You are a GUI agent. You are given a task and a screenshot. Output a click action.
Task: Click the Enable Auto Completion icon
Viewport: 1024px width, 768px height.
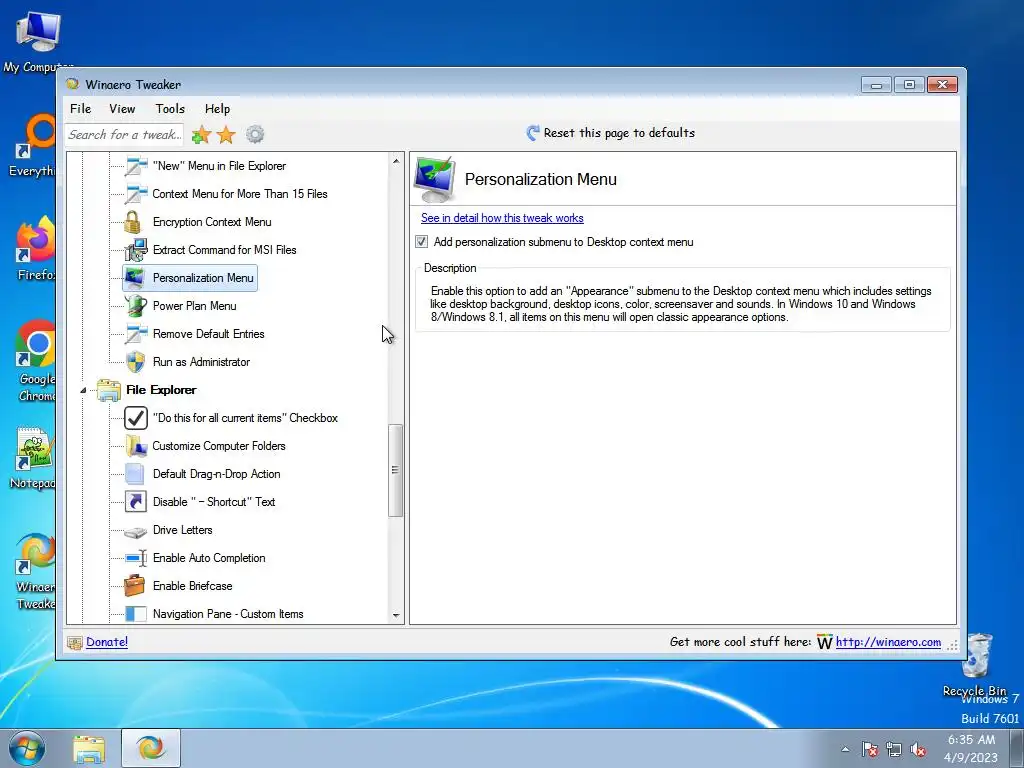pyautogui.click(x=135, y=558)
